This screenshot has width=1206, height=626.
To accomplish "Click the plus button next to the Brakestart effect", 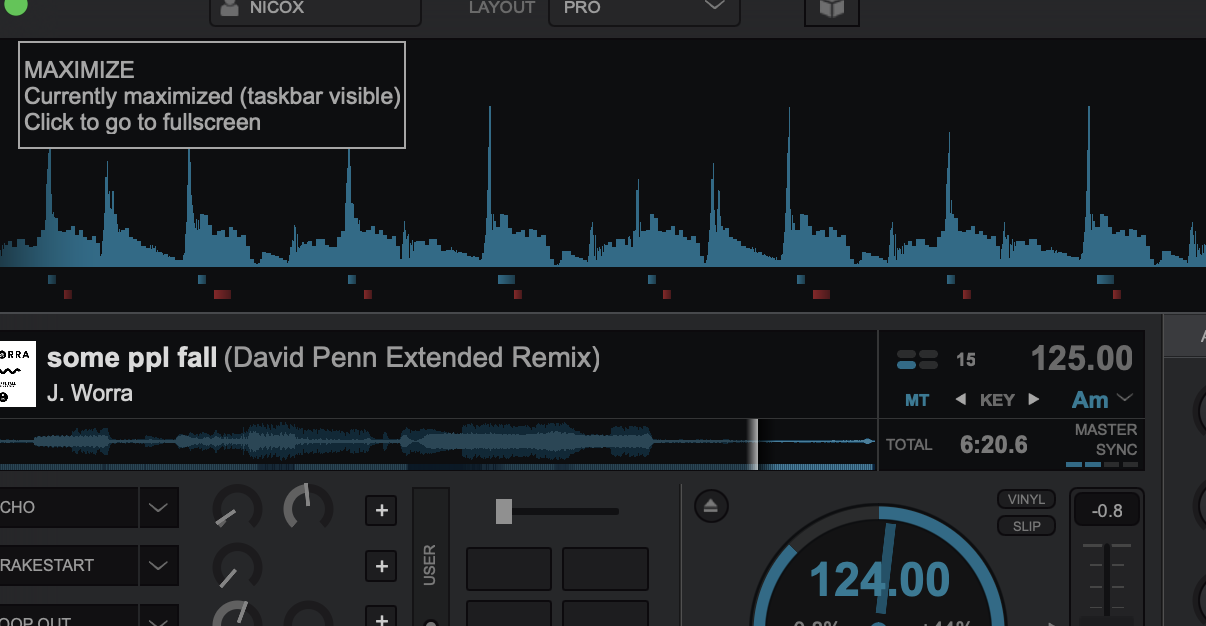I will click(x=381, y=567).
